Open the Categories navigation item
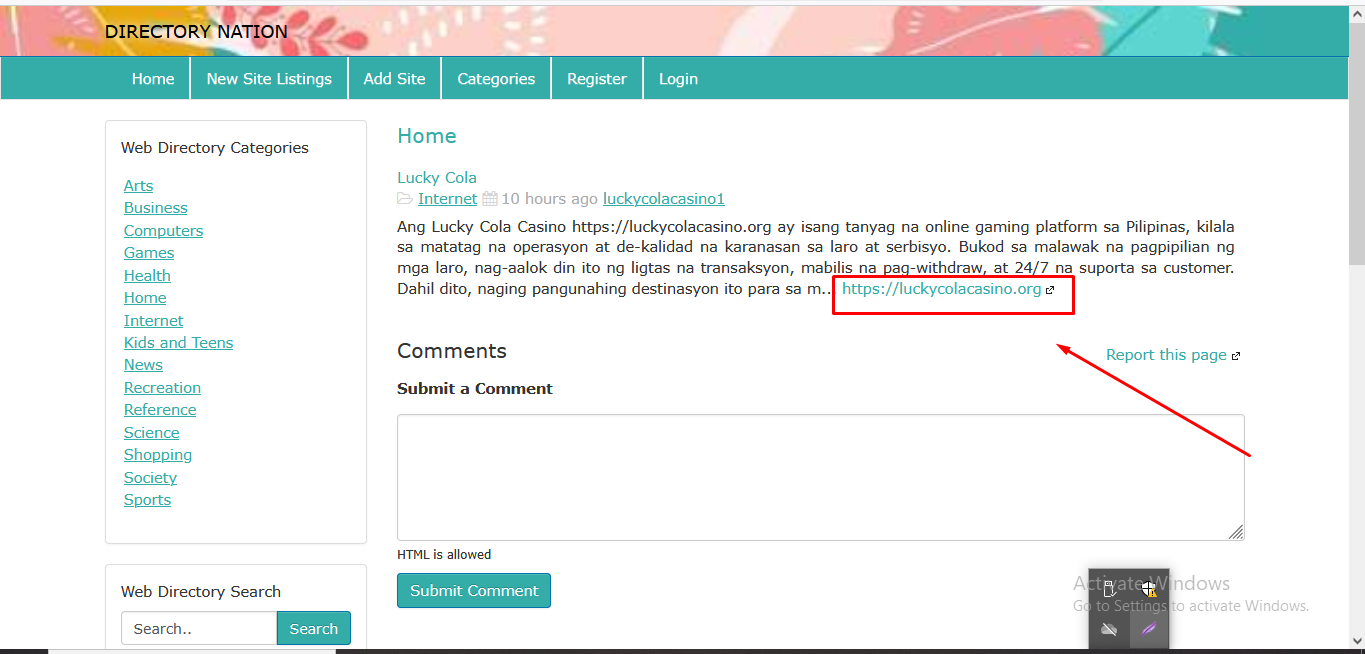Screen dimensions: 1365x654 pyautogui.click(x=496, y=79)
